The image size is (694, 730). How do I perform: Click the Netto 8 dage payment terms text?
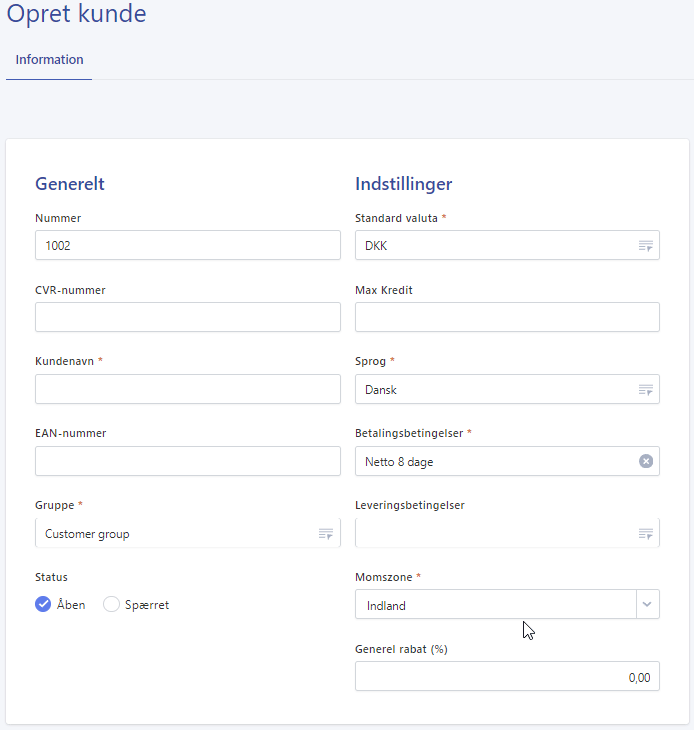click(399, 462)
